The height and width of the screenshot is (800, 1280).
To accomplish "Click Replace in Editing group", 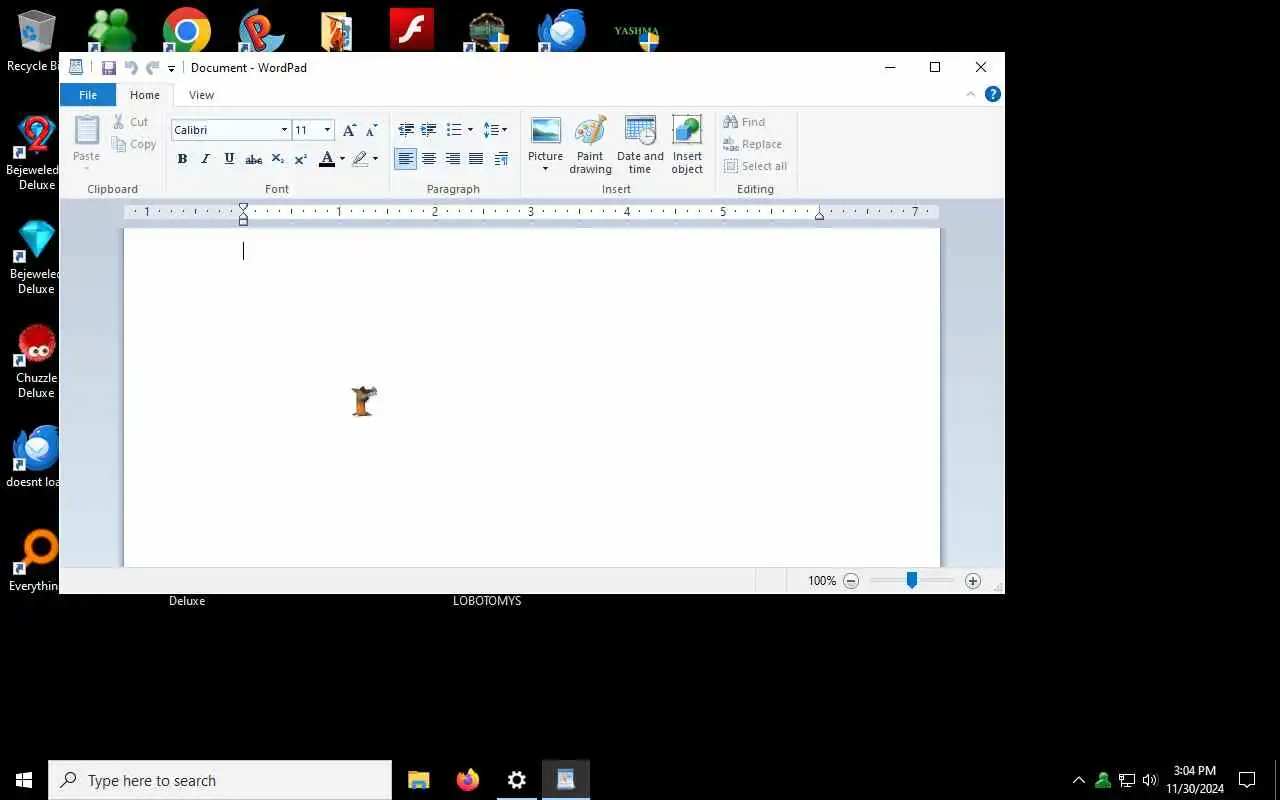I will tap(752, 144).
